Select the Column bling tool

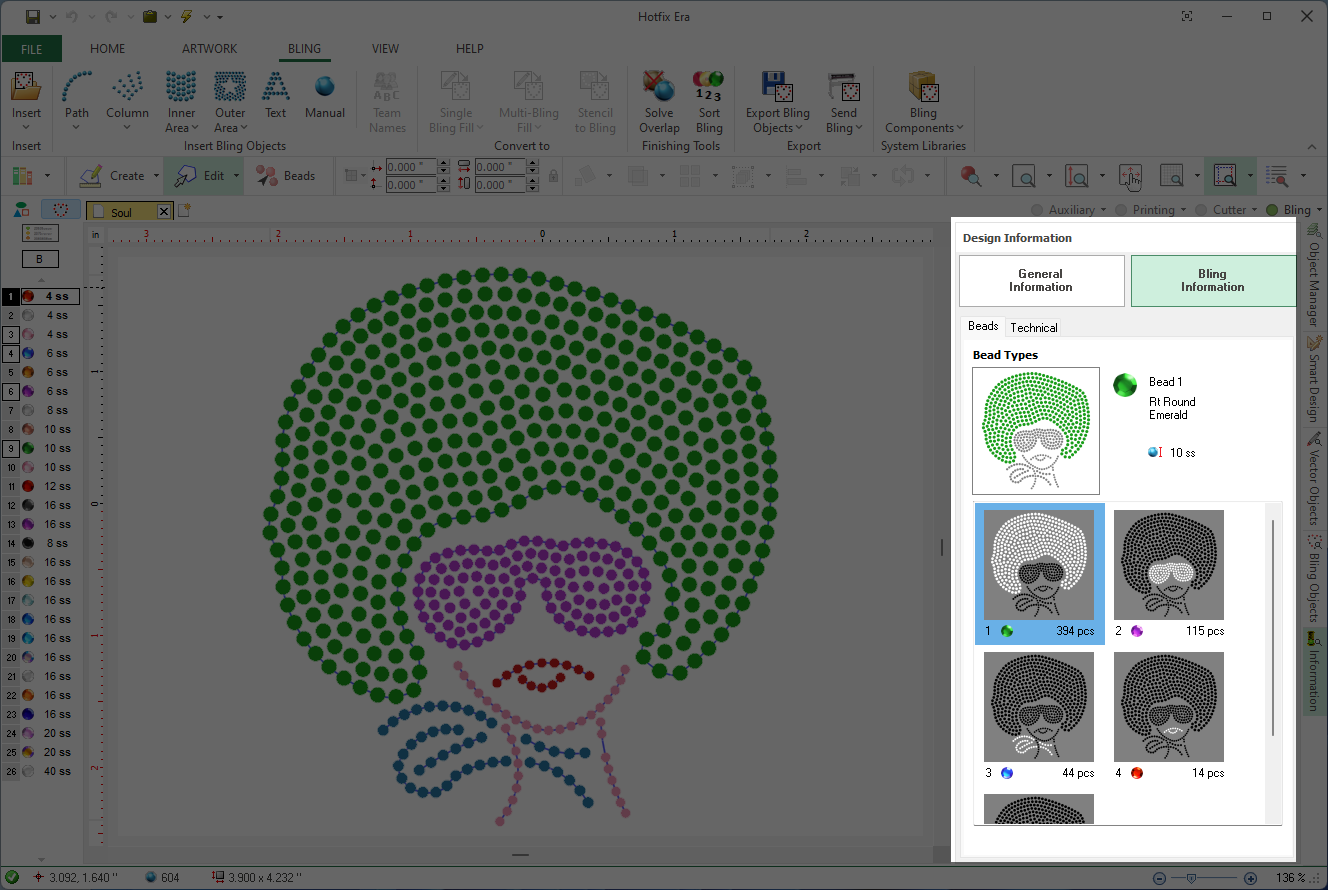tap(127, 102)
